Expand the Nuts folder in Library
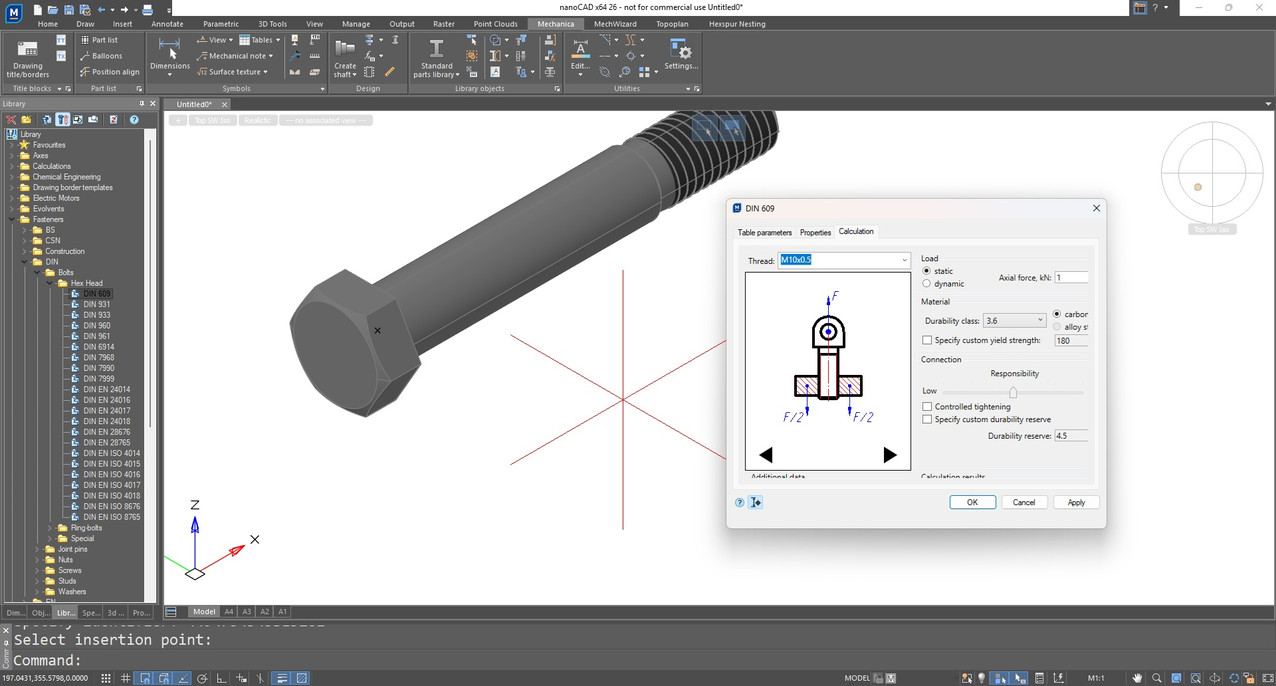This screenshot has height=686, width=1276. pos(38,560)
